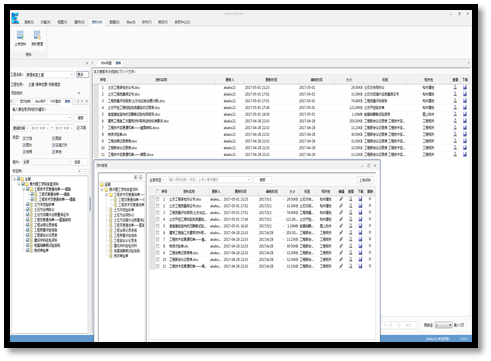Click the search button in the dialog toolbar
Screen dimensions: 491x361
click(x=262, y=180)
